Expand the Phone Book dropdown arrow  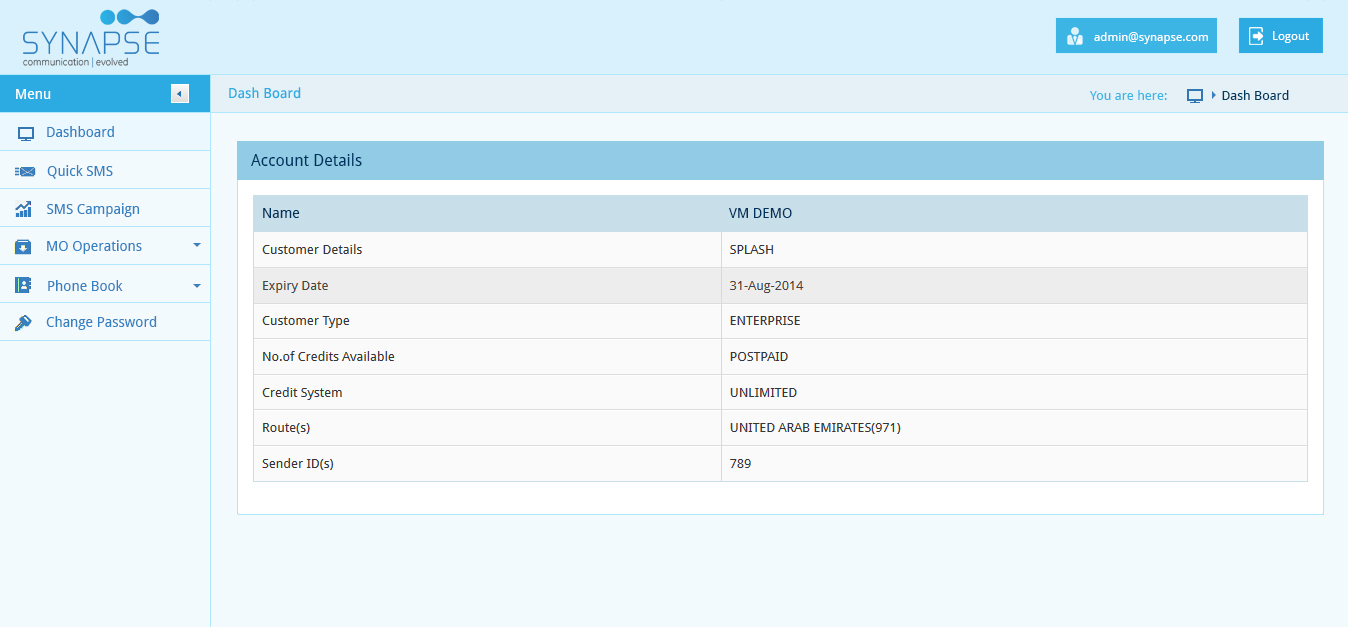coord(196,285)
